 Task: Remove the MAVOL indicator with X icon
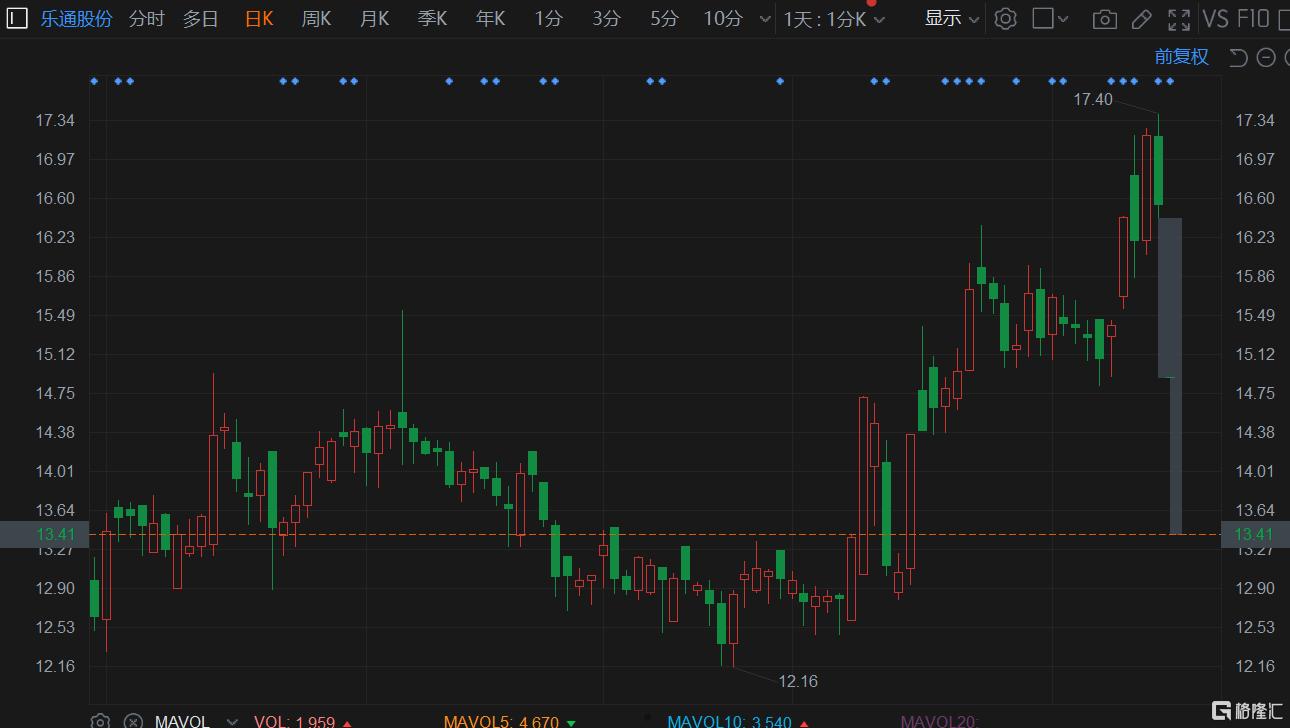tap(132, 721)
